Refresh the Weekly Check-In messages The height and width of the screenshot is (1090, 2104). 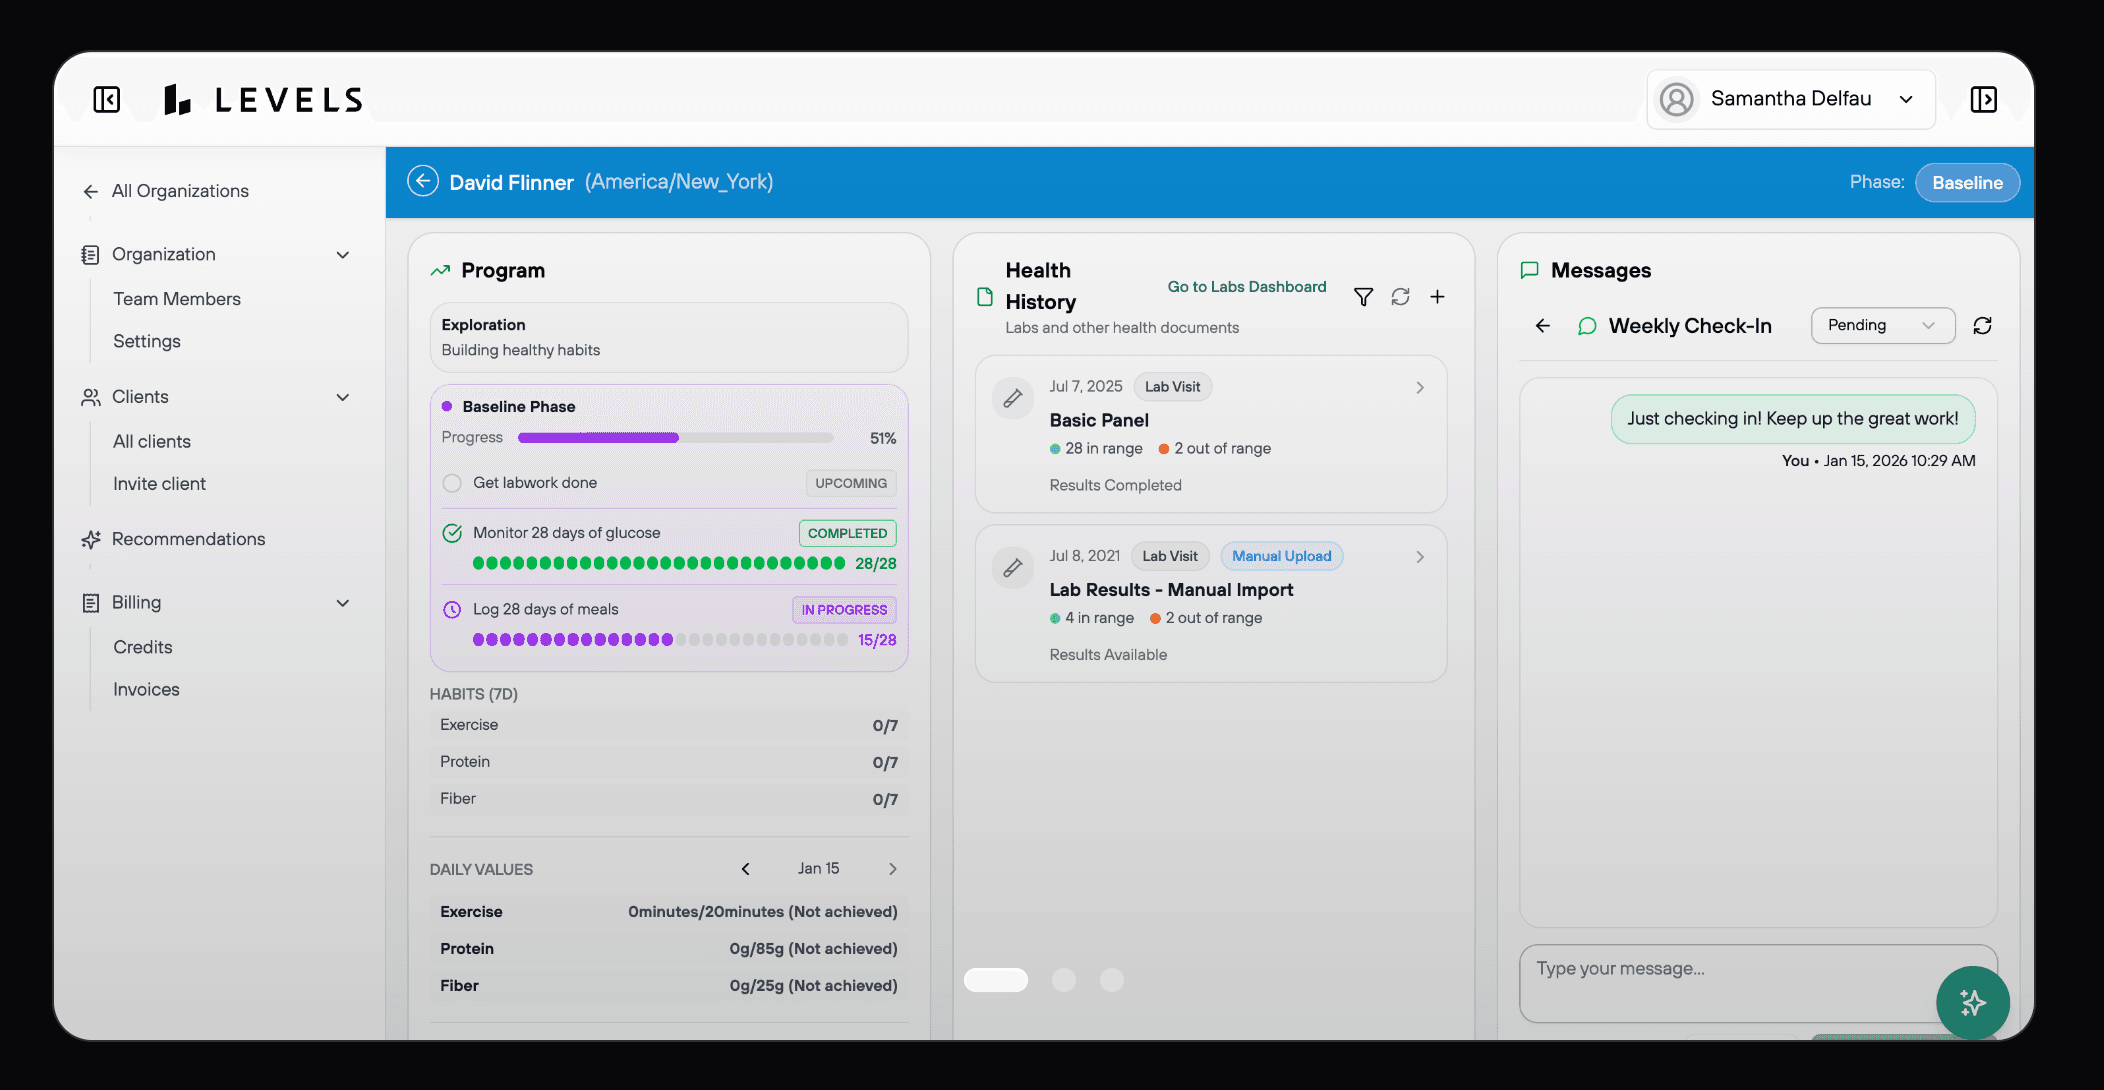click(x=1982, y=326)
